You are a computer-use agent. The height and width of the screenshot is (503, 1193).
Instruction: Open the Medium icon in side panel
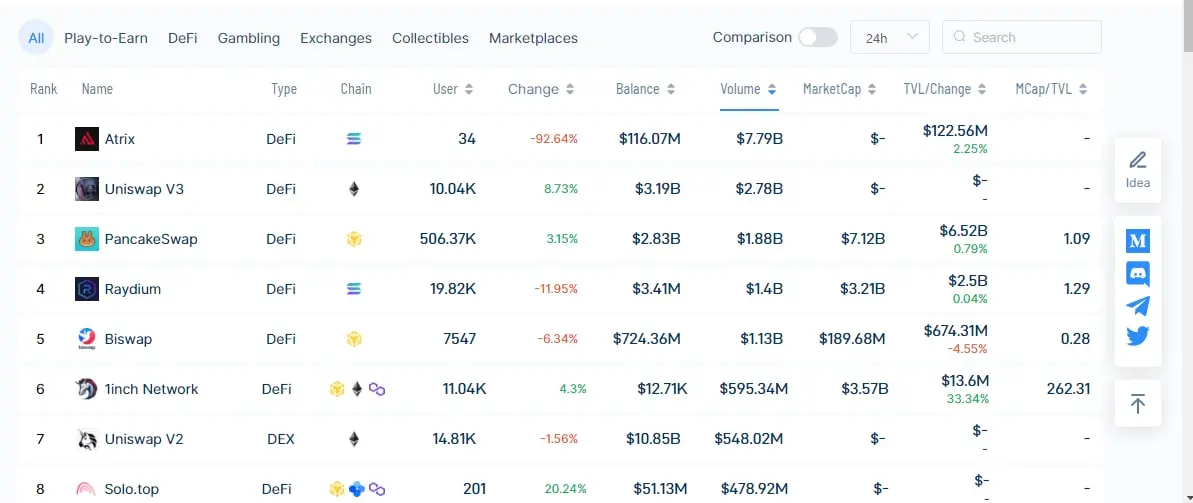pos(1137,241)
